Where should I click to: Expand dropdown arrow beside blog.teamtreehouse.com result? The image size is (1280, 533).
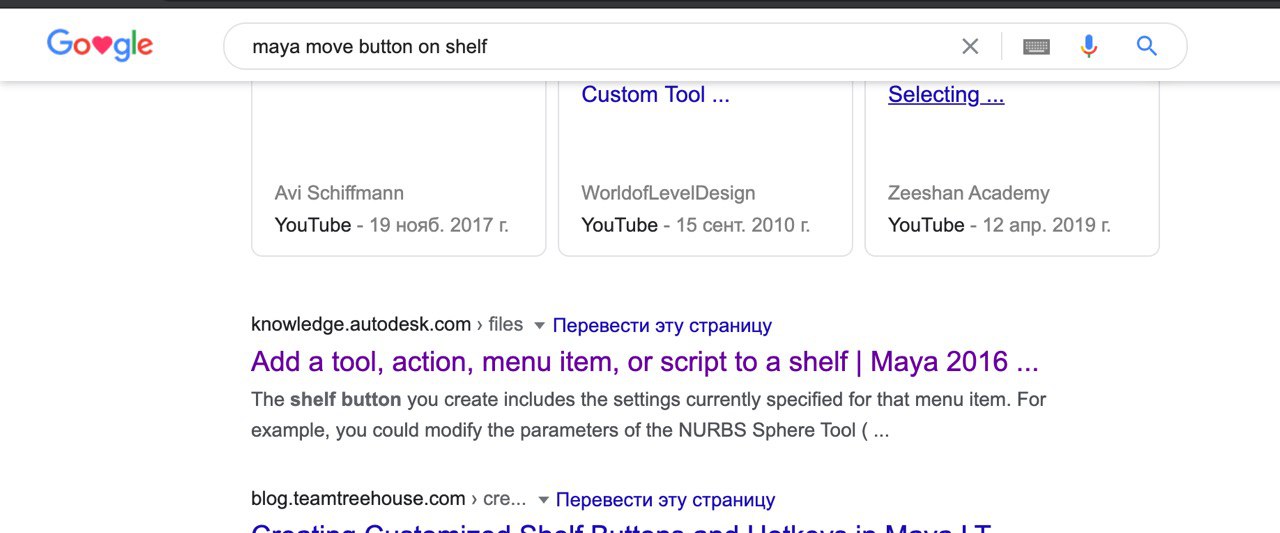[543, 500]
